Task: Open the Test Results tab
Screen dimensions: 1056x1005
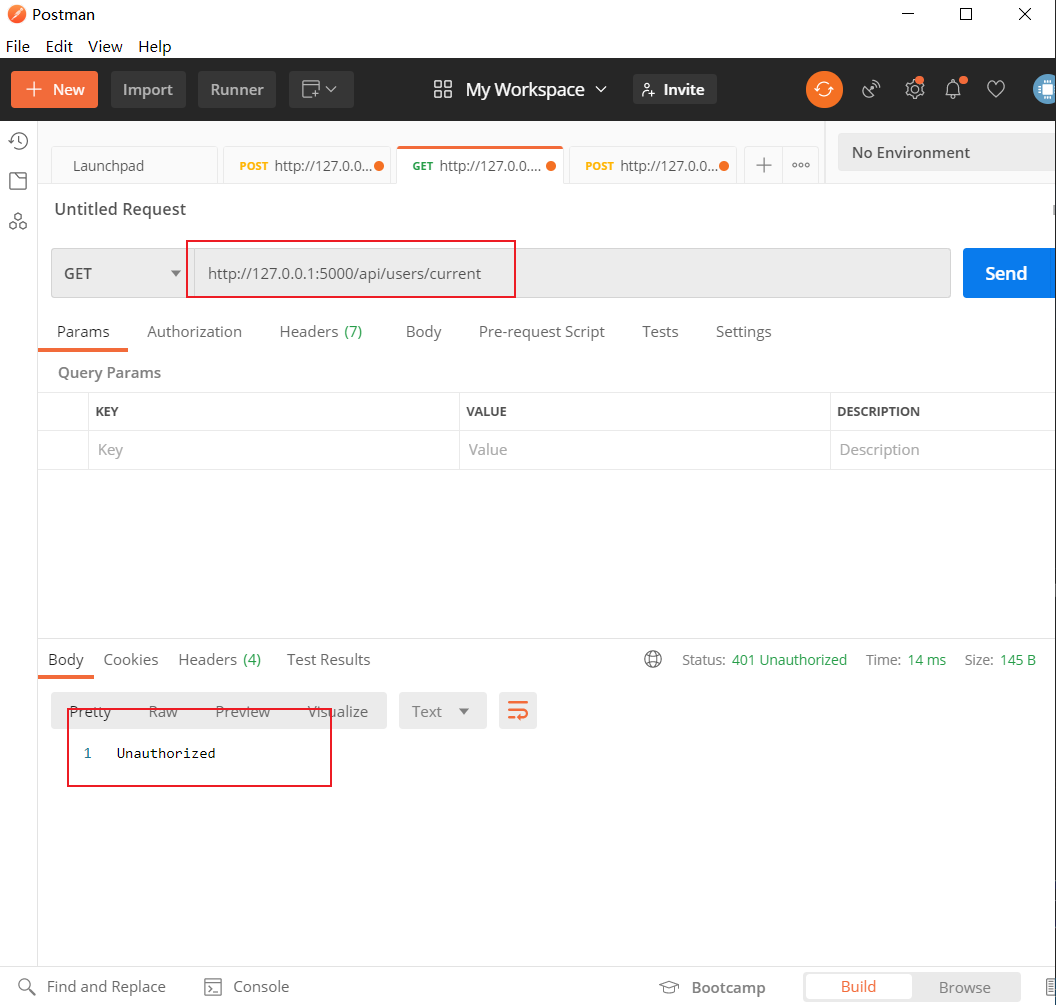Action: 328,659
